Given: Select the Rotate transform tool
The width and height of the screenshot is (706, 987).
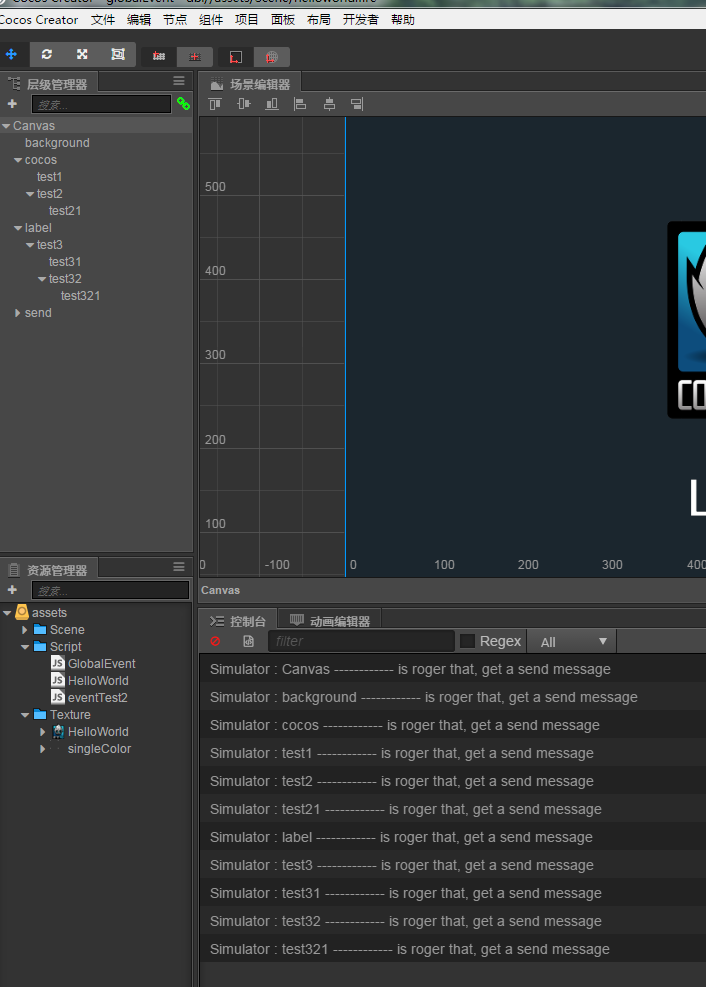Looking at the screenshot, I should pos(47,55).
